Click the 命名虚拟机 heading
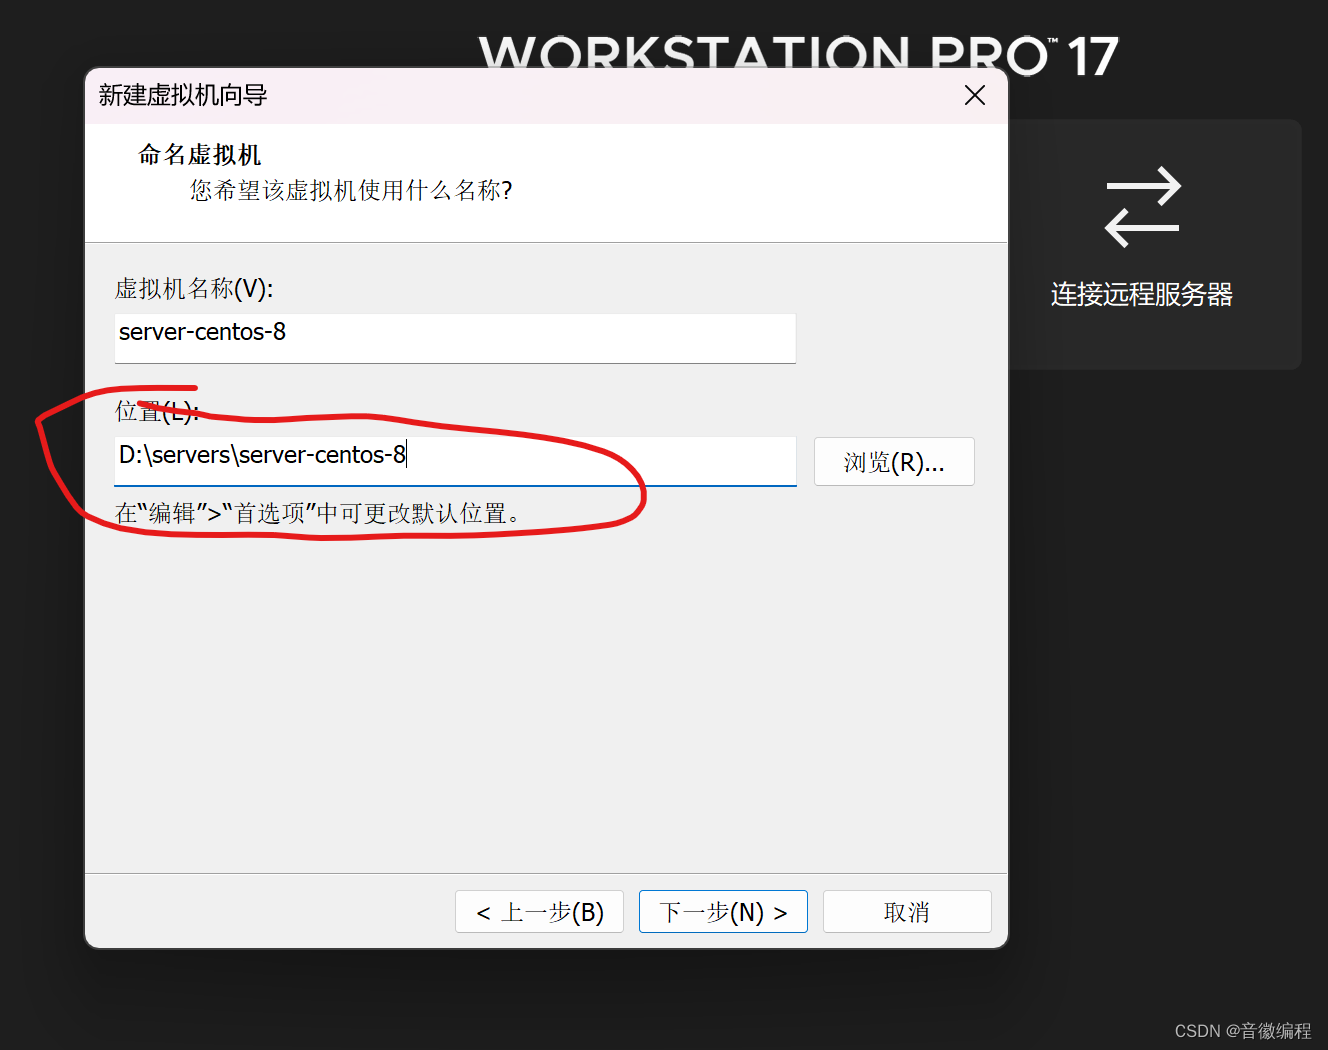The image size is (1328, 1050). click(x=199, y=154)
